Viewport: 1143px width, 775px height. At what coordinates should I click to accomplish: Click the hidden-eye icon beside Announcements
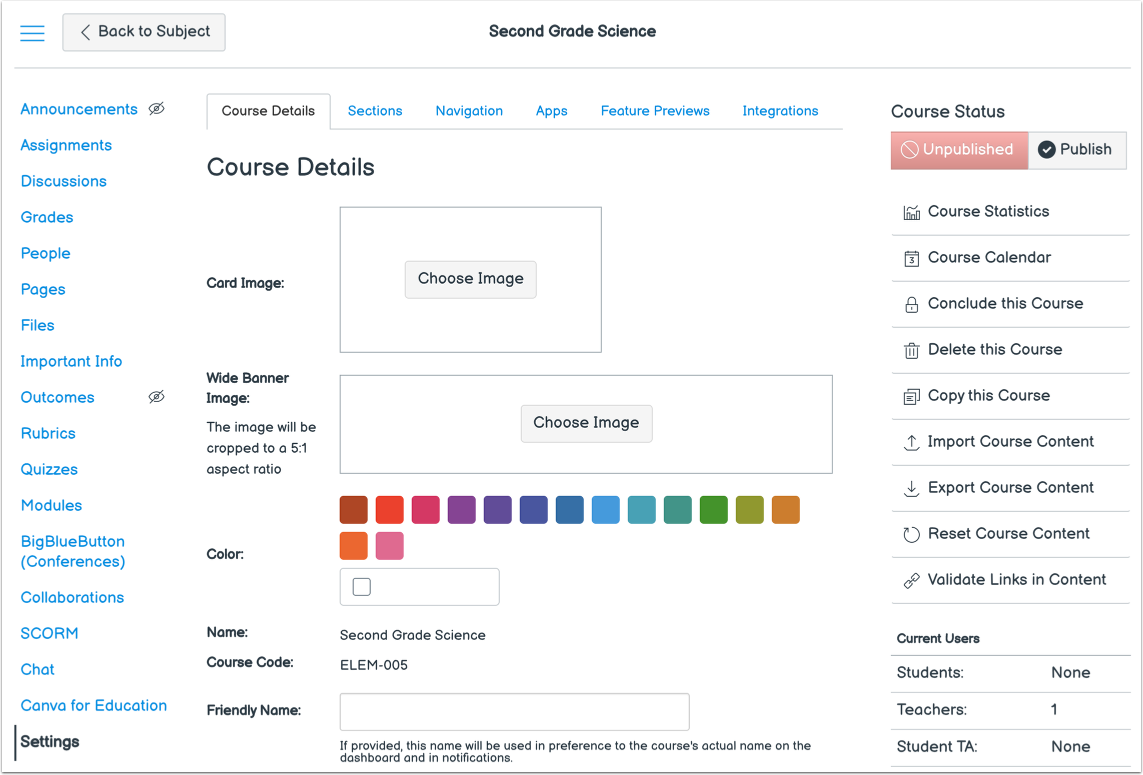pyautogui.click(x=156, y=109)
